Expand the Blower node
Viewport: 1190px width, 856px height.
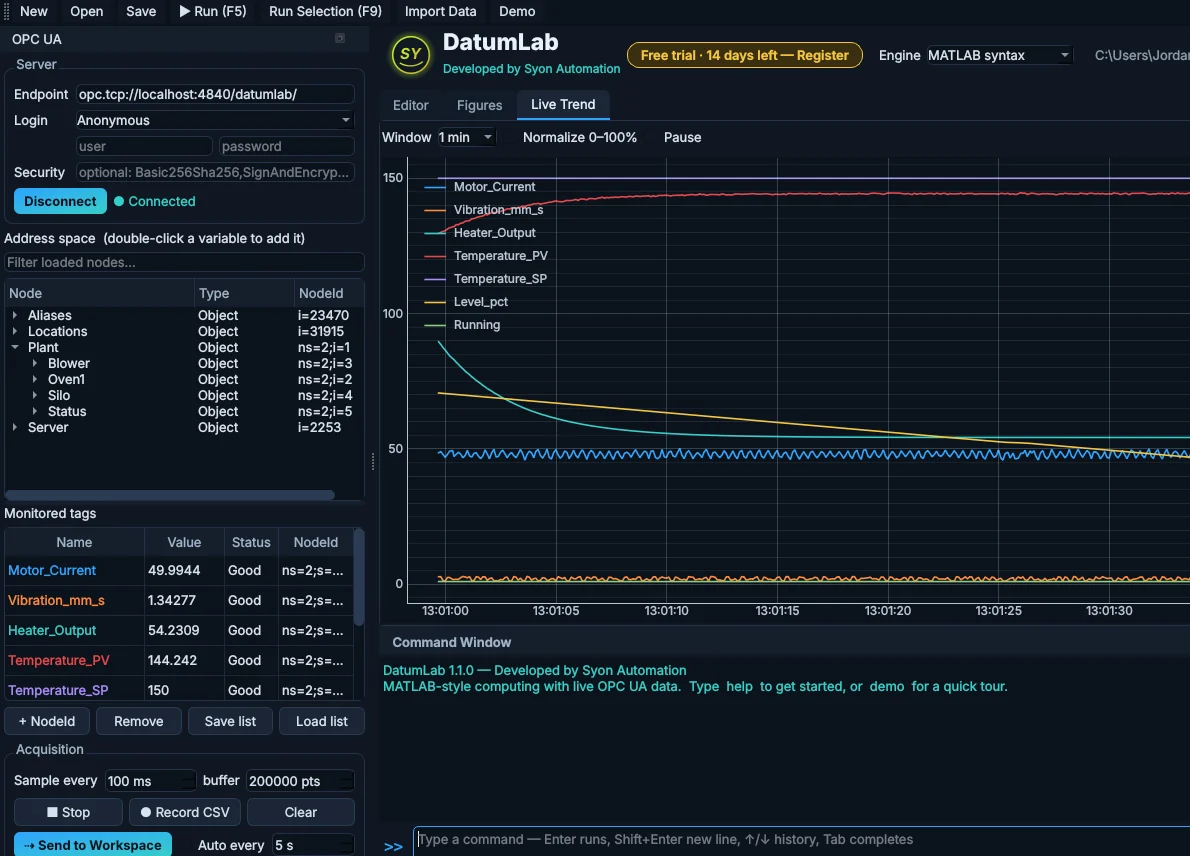click(35, 363)
